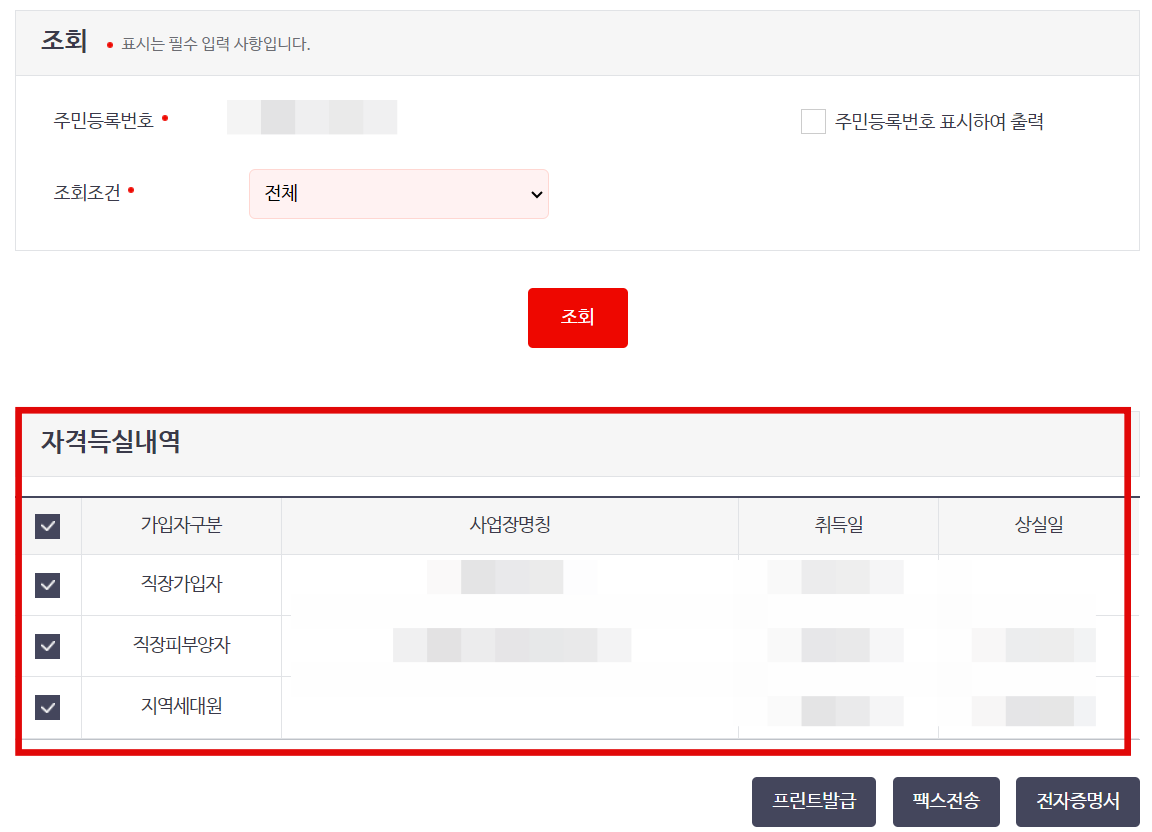This screenshot has height=832, width=1152.
Task: Click the 전자증명서 button
Action: 1077,801
